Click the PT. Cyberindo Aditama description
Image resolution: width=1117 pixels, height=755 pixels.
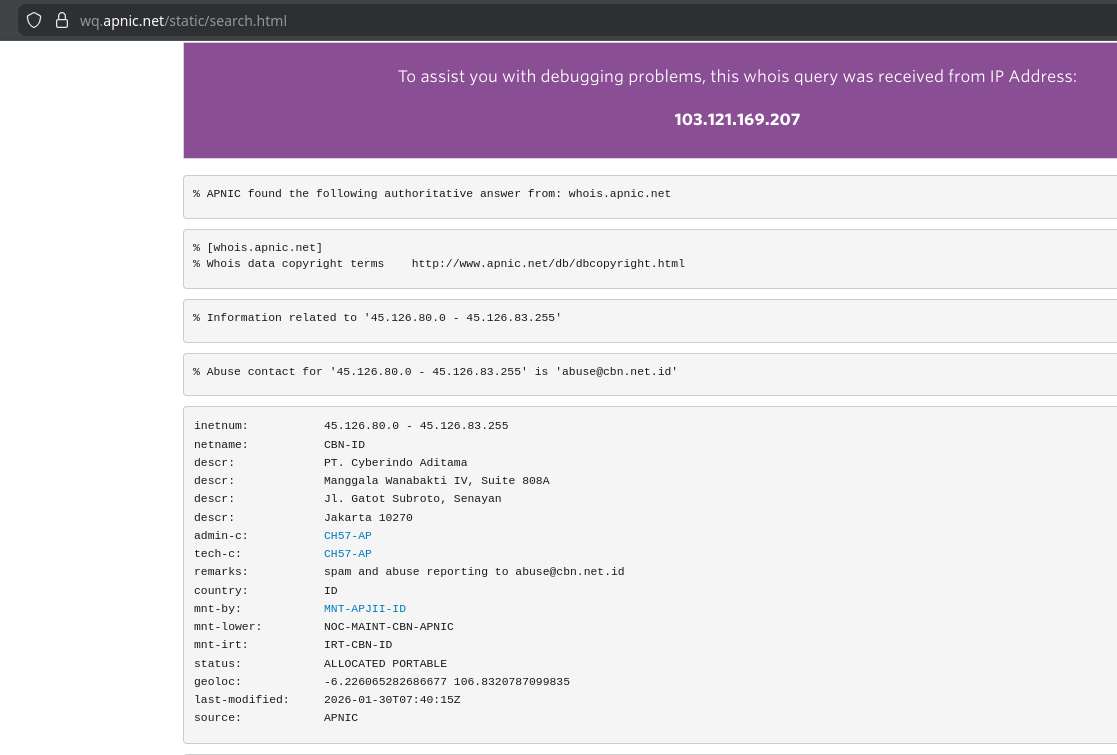pyautogui.click(x=395, y=462)
